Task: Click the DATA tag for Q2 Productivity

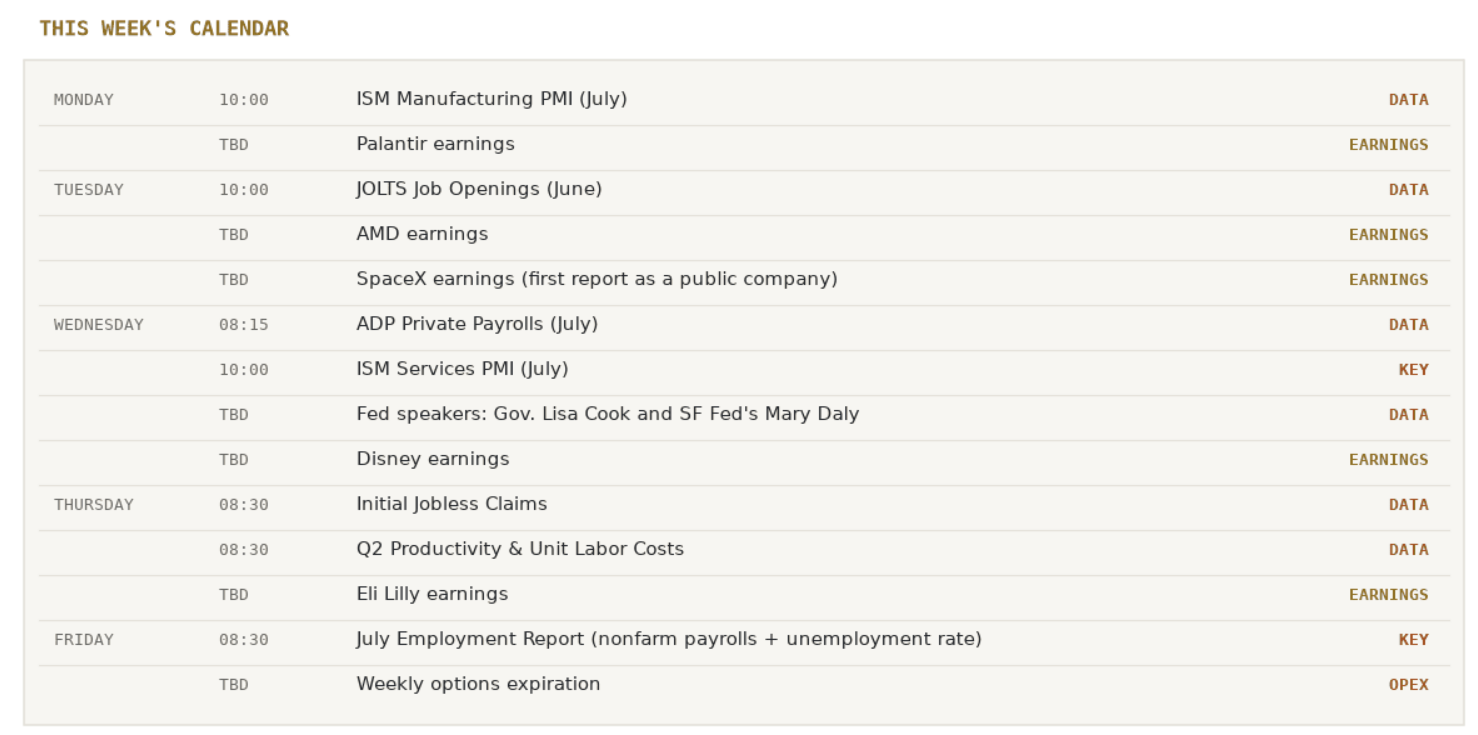Action: 1409,550
